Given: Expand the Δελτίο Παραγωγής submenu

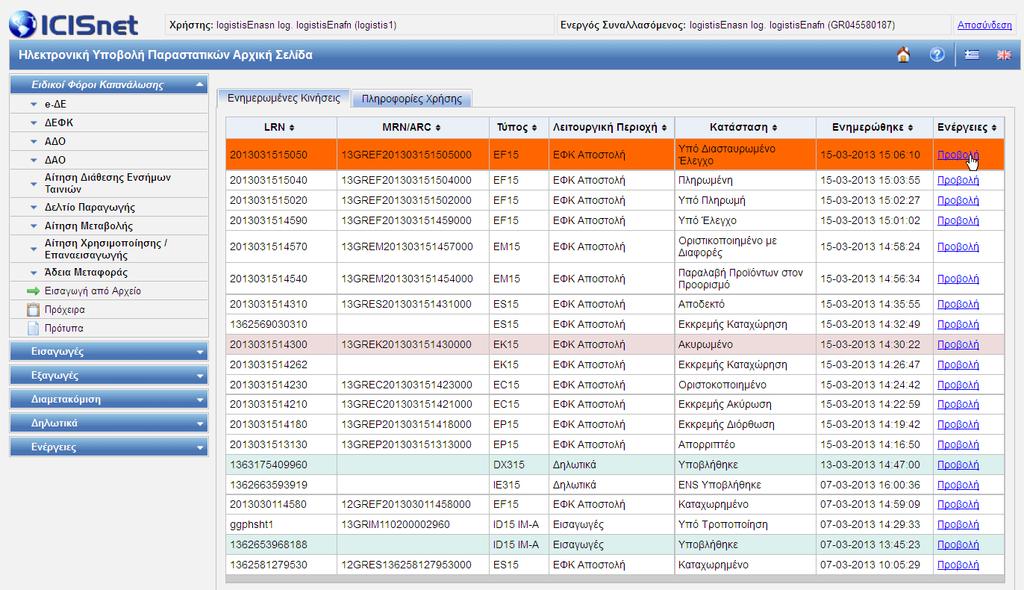Looking at the screenshot, I should pyautogui.click(x=34, y=207).
